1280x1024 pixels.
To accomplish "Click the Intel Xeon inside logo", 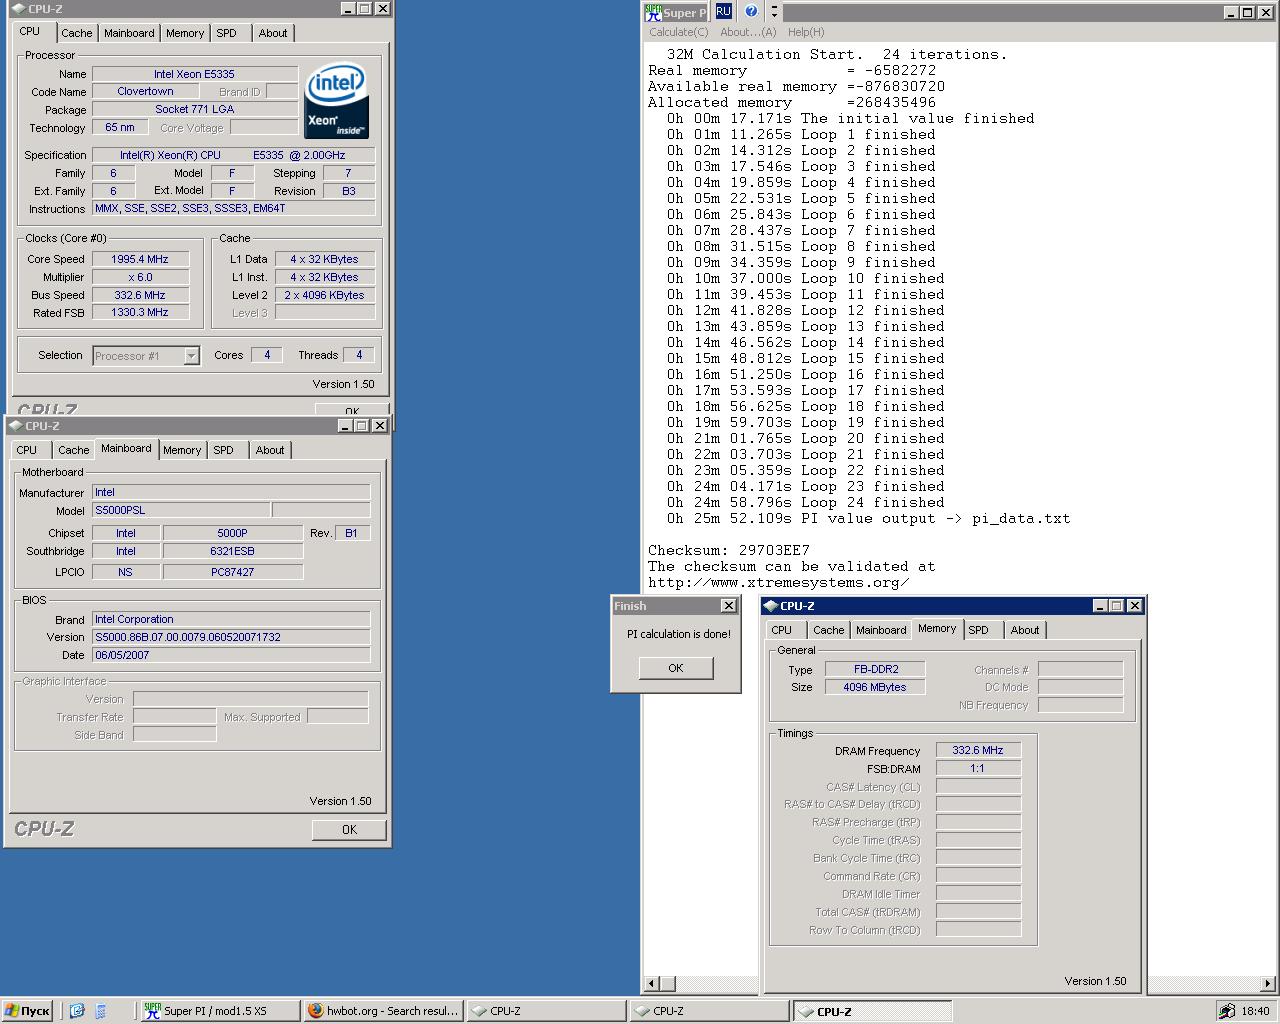I will pos(336,101).
